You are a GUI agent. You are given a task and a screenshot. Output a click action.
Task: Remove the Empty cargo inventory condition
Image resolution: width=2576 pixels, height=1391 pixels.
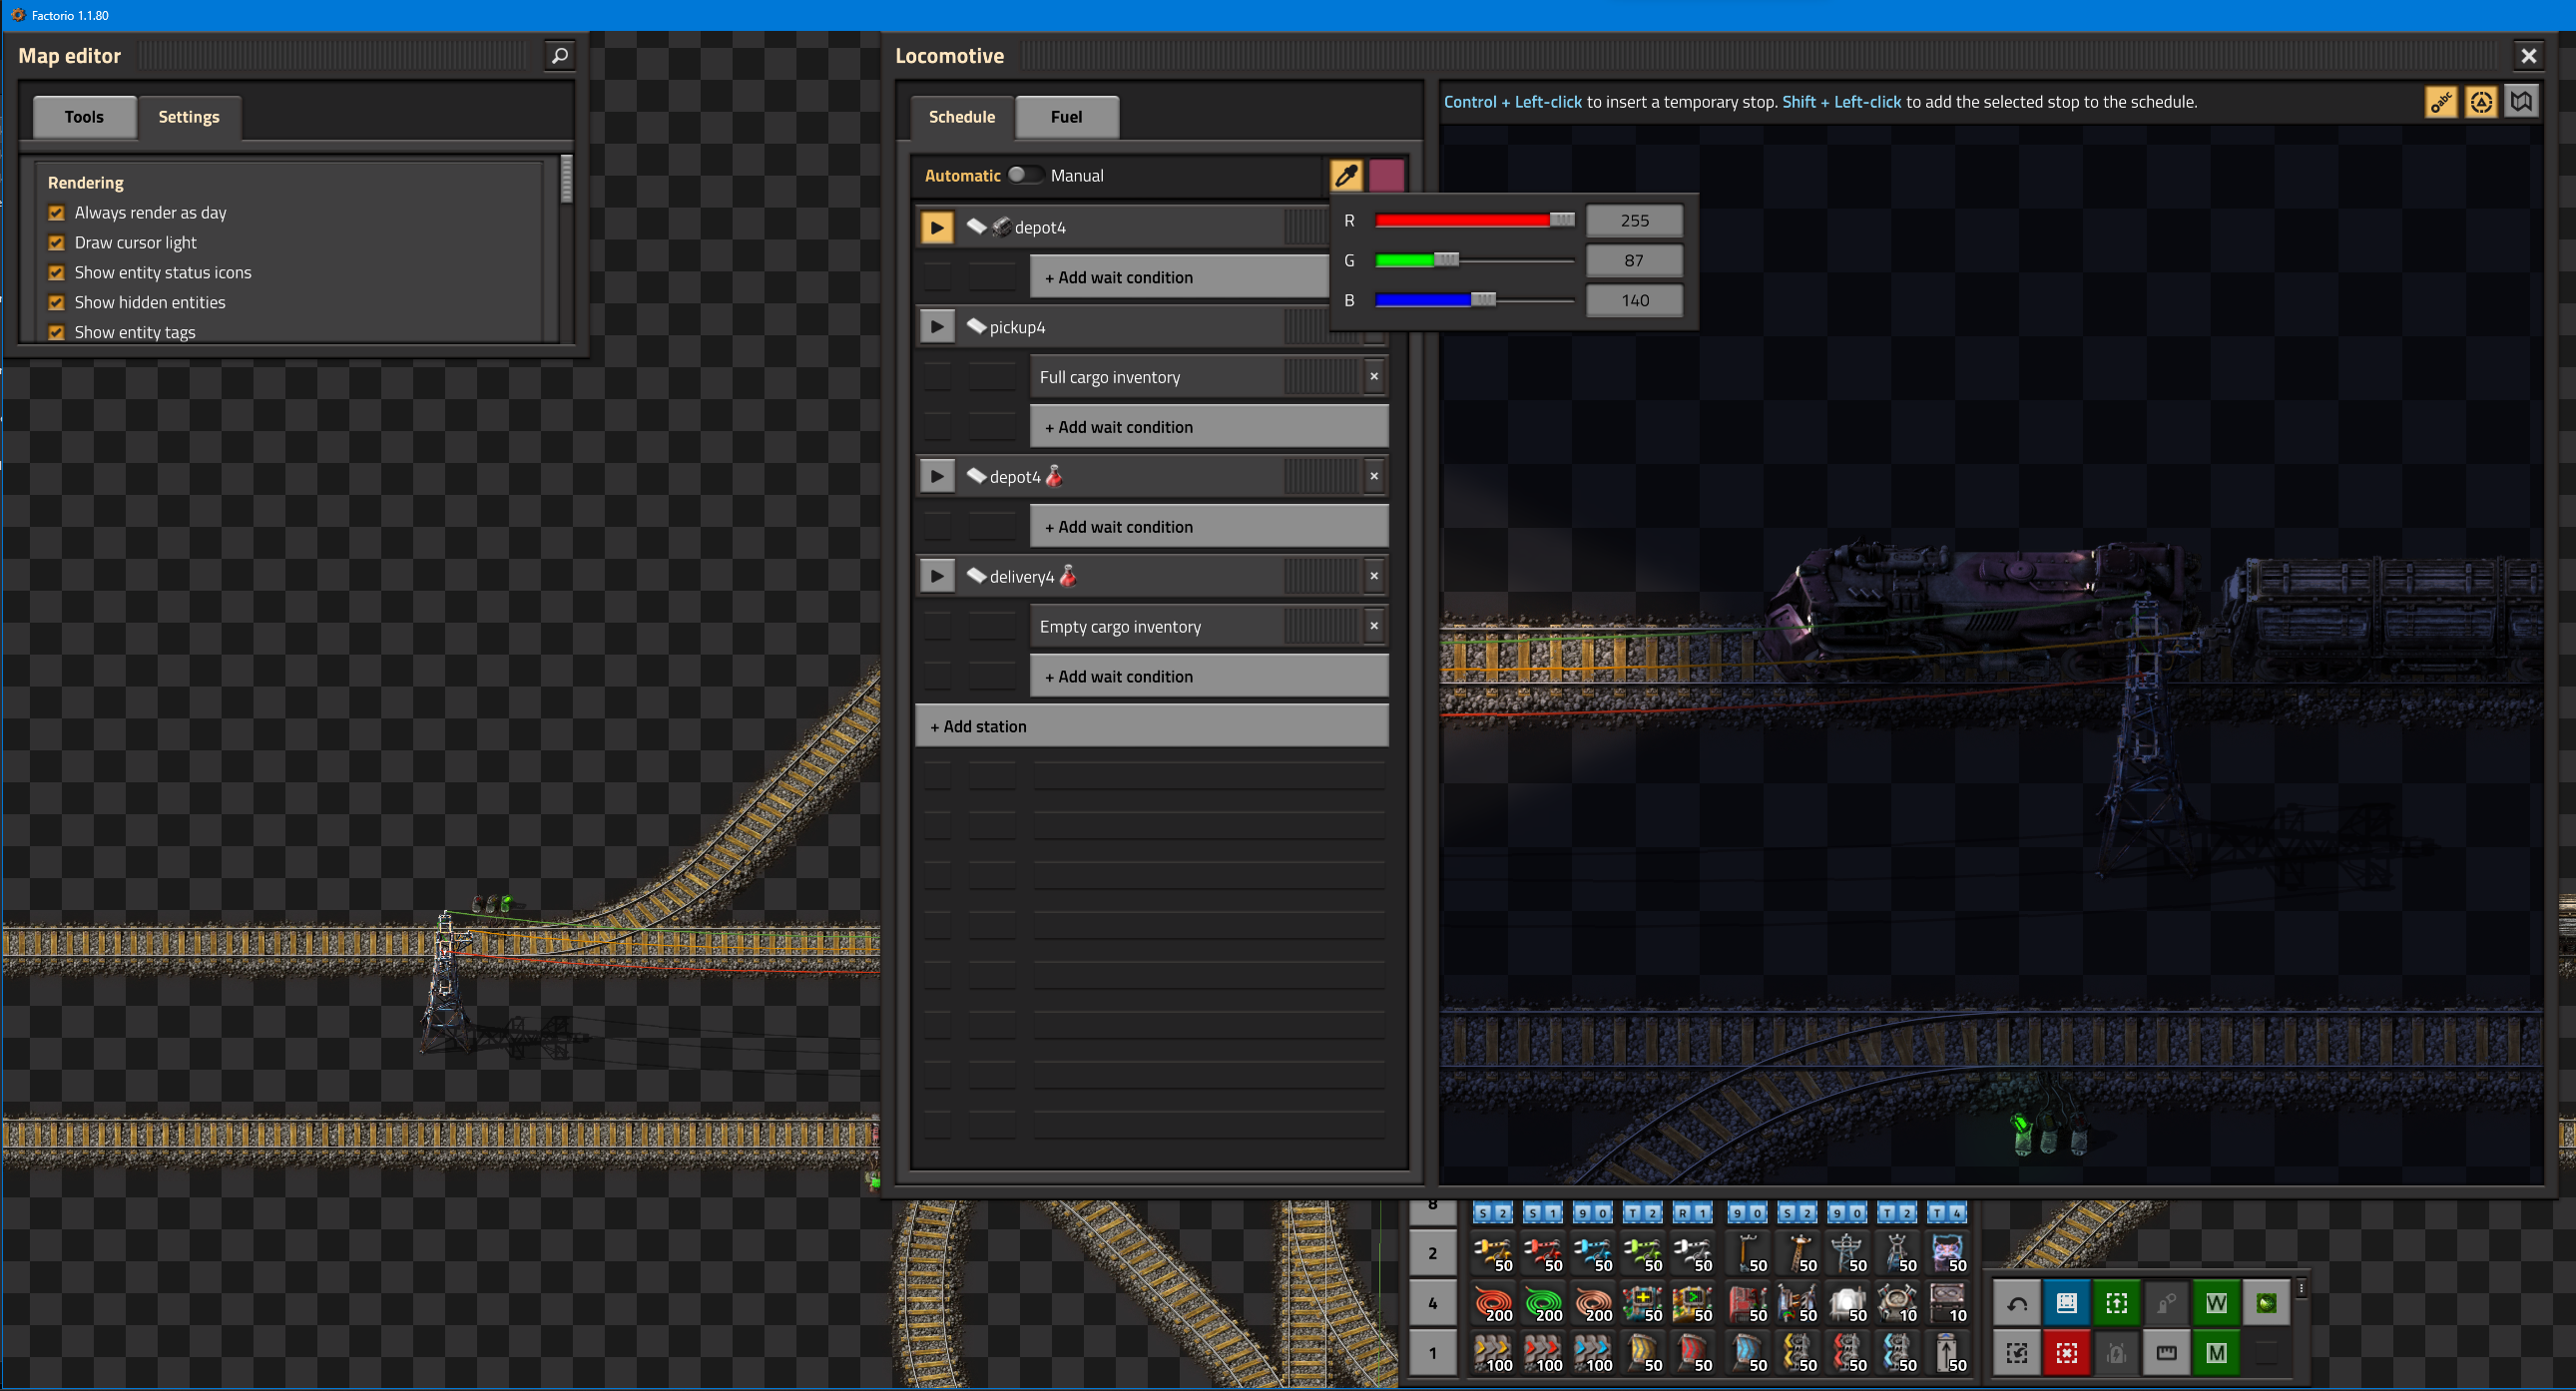point(1375,627)
